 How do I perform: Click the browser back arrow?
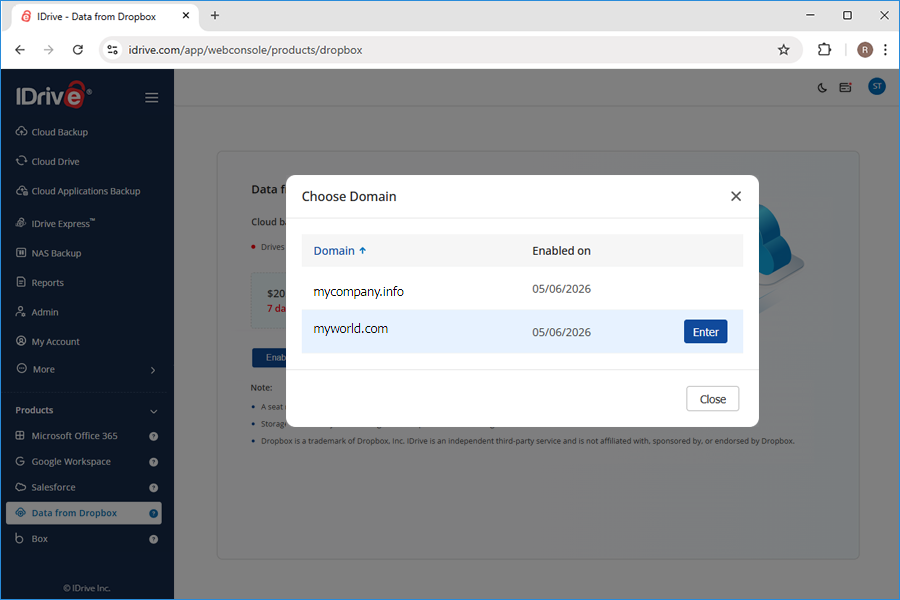pos(20,50)
